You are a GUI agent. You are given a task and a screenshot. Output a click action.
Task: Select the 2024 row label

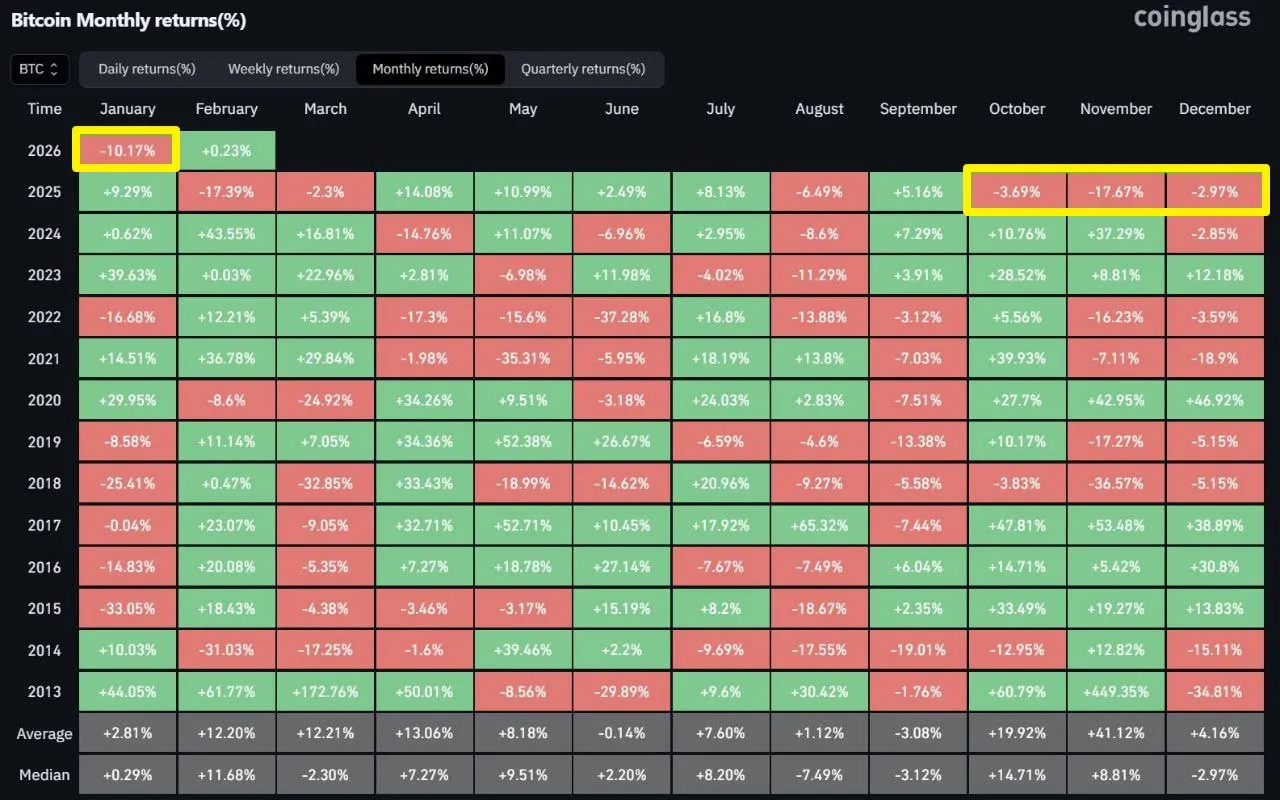(x=44, y=234)
